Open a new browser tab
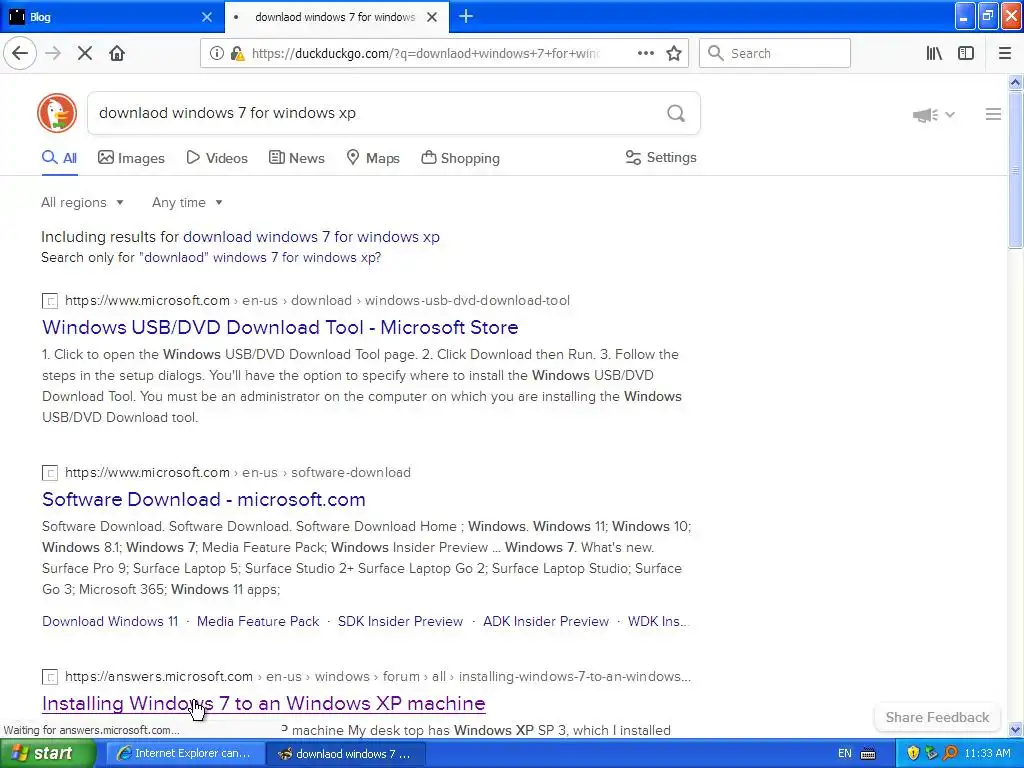Screen dimensions: 1024x768 [466, 16]
